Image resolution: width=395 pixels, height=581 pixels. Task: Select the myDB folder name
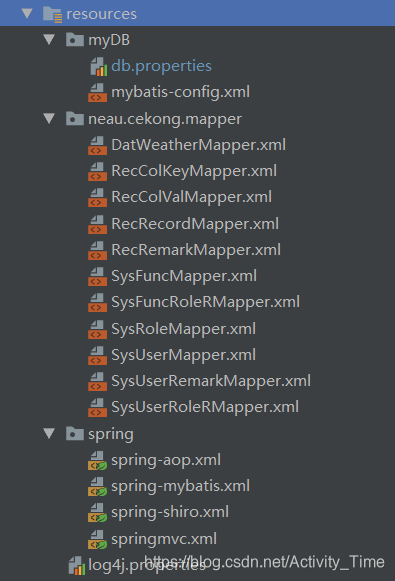[x=109, y=40]
